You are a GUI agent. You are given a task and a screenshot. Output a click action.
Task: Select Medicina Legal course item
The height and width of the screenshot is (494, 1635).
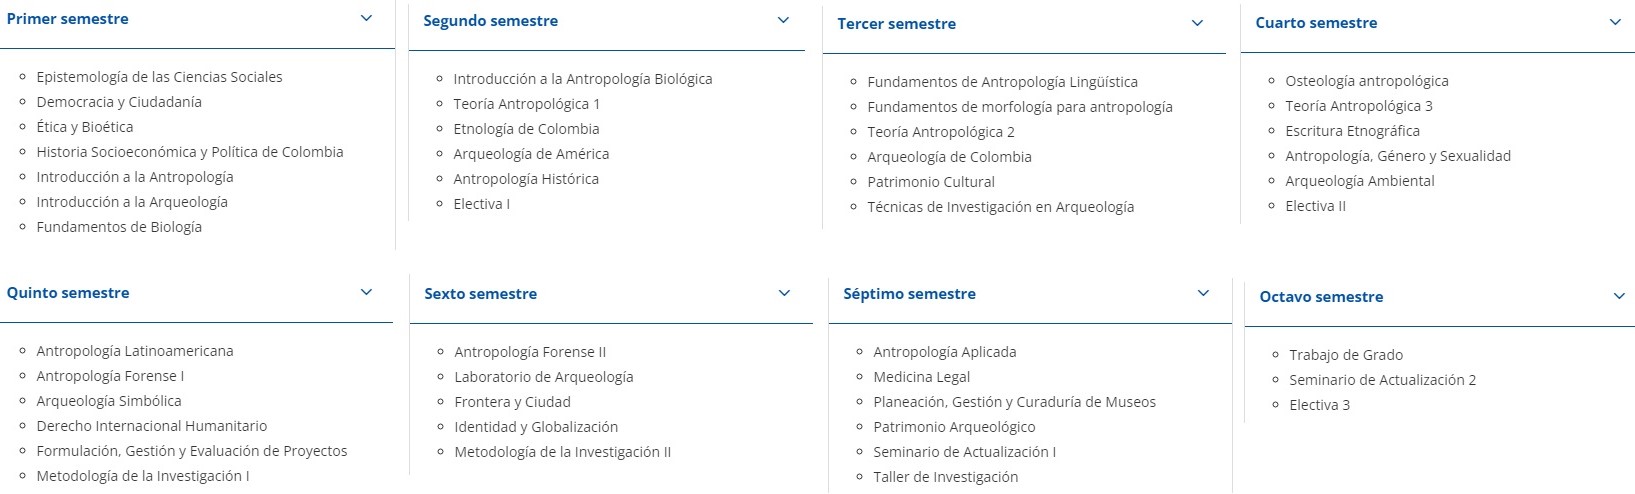[921, 377]
